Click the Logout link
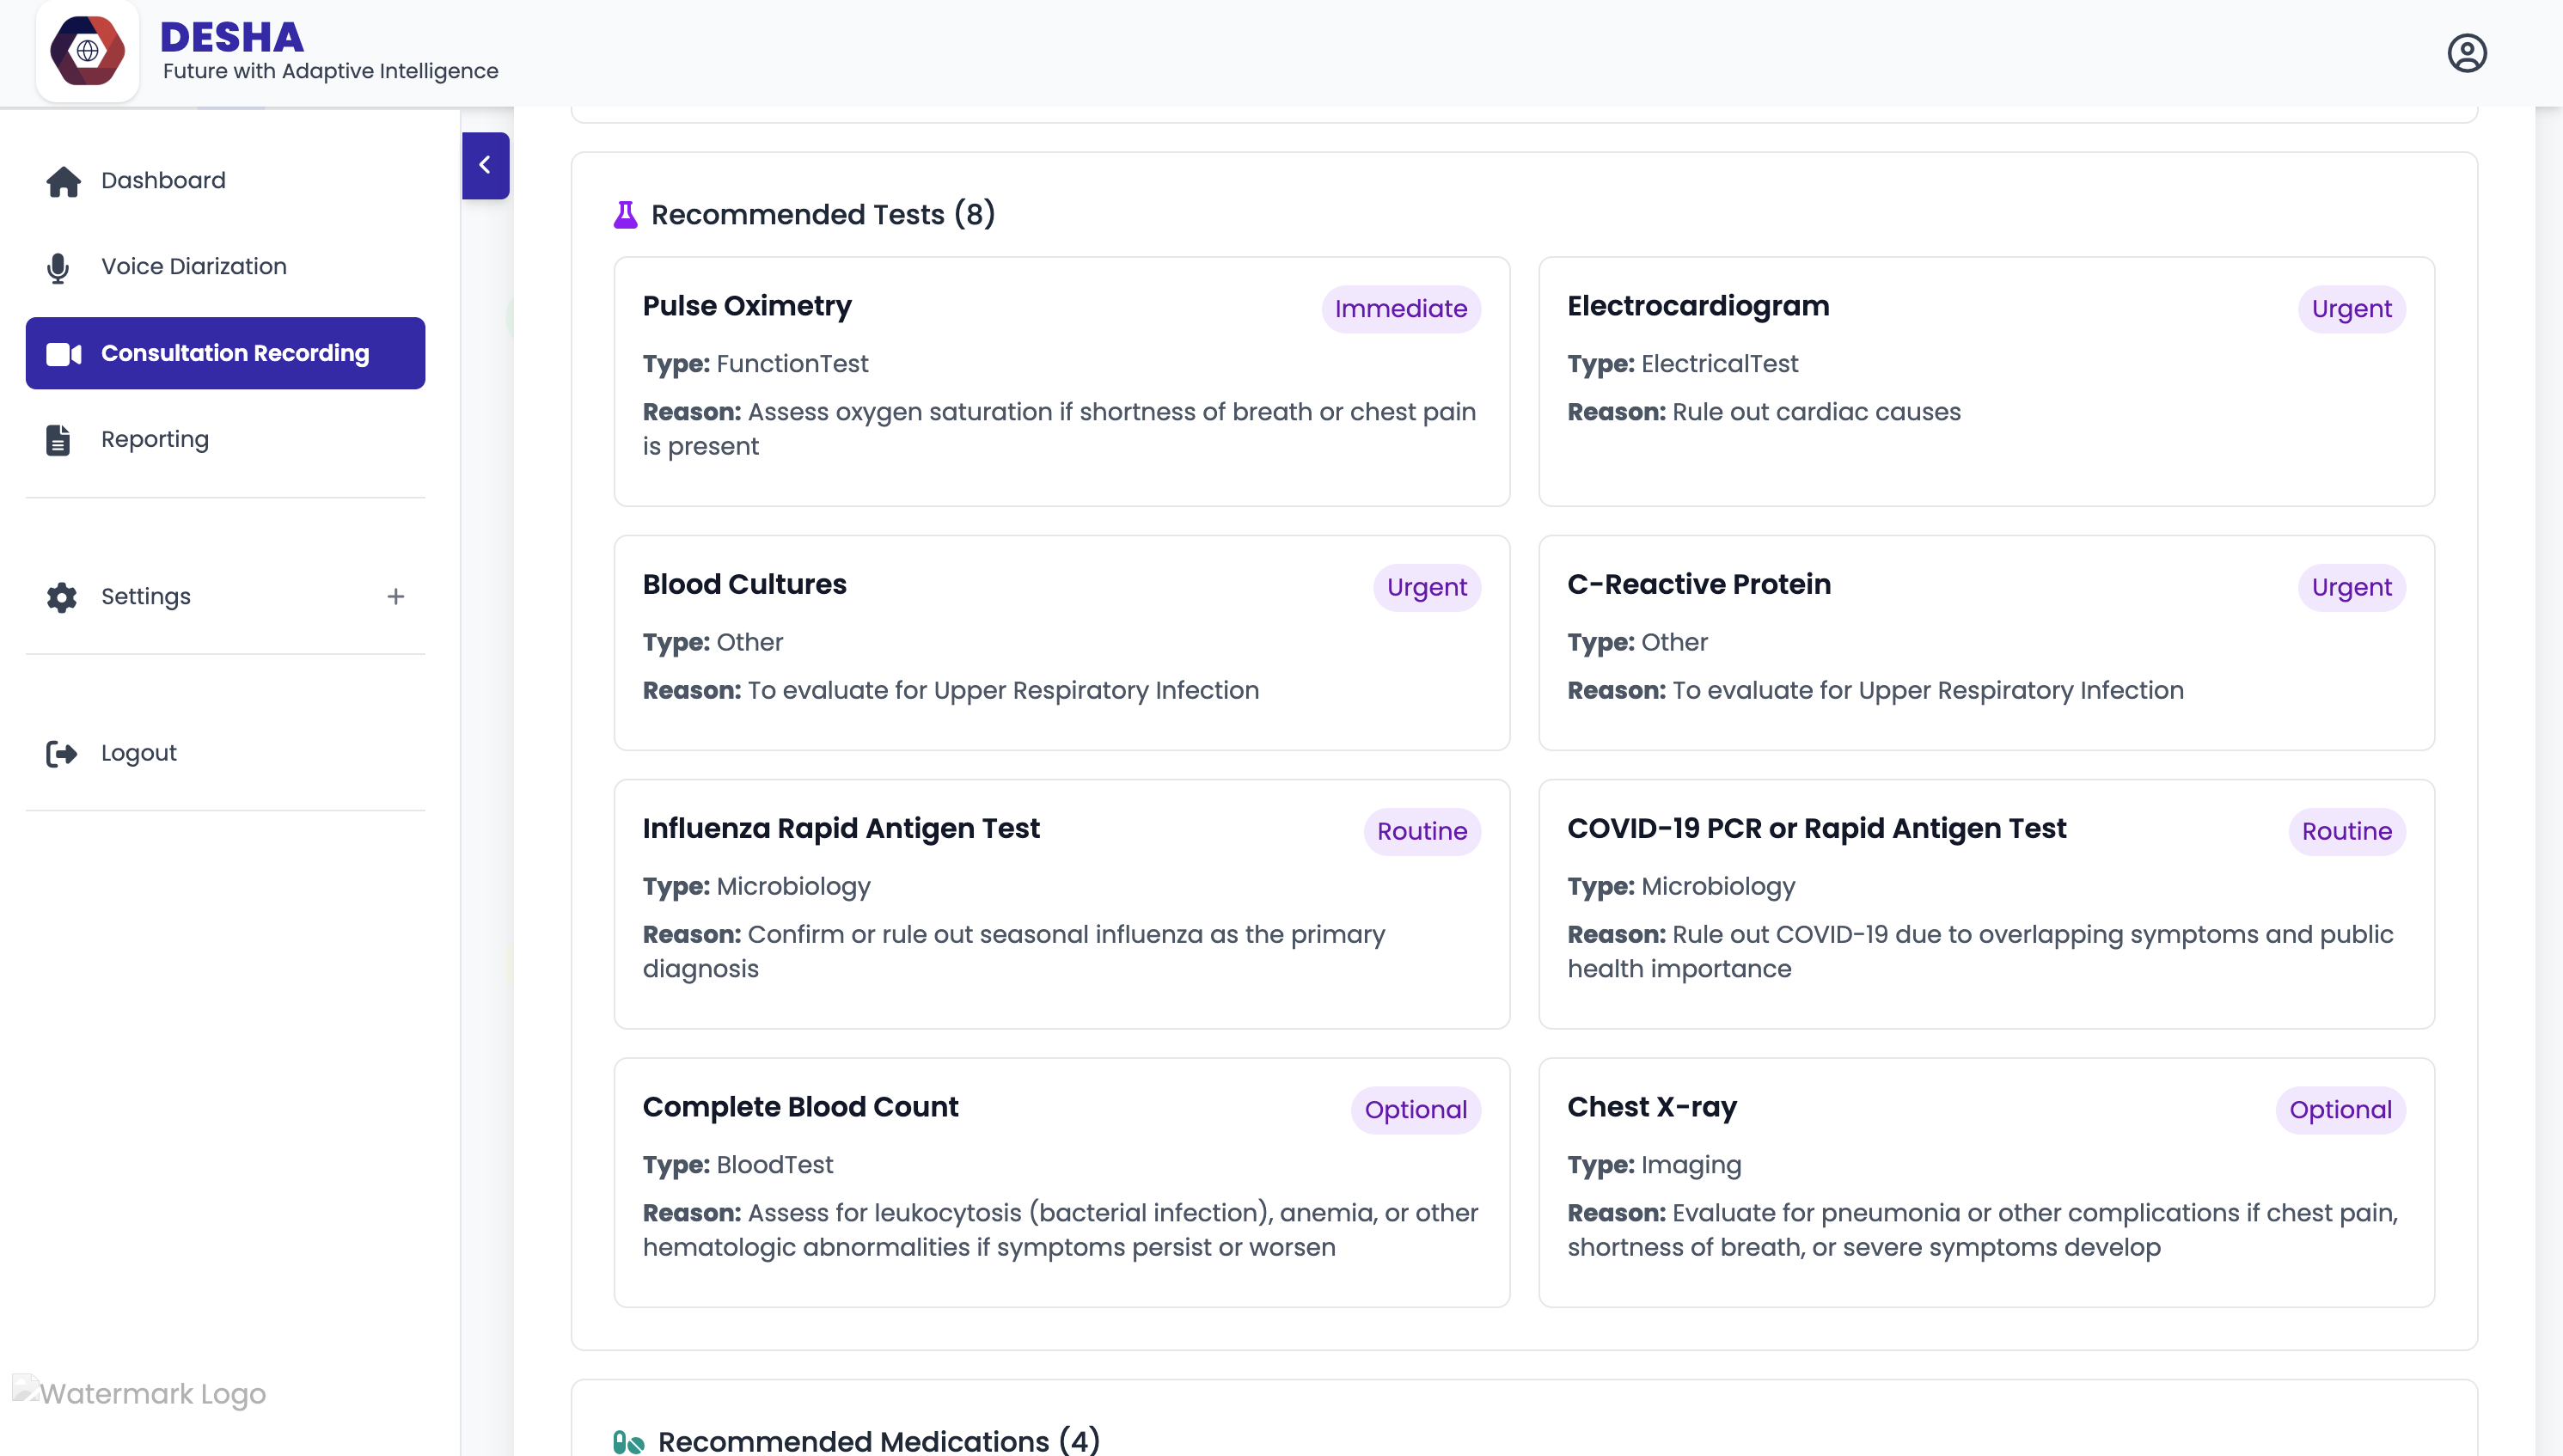 pos(138,753)
